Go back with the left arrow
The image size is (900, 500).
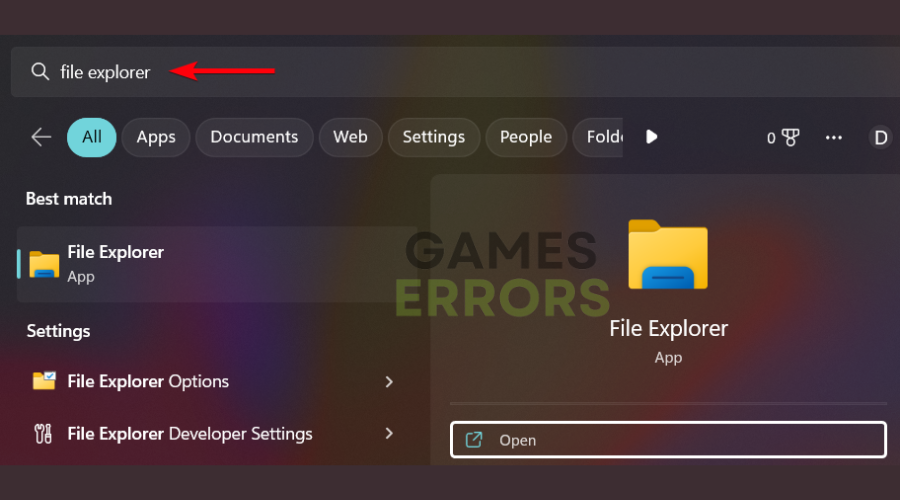click(41, 137)
